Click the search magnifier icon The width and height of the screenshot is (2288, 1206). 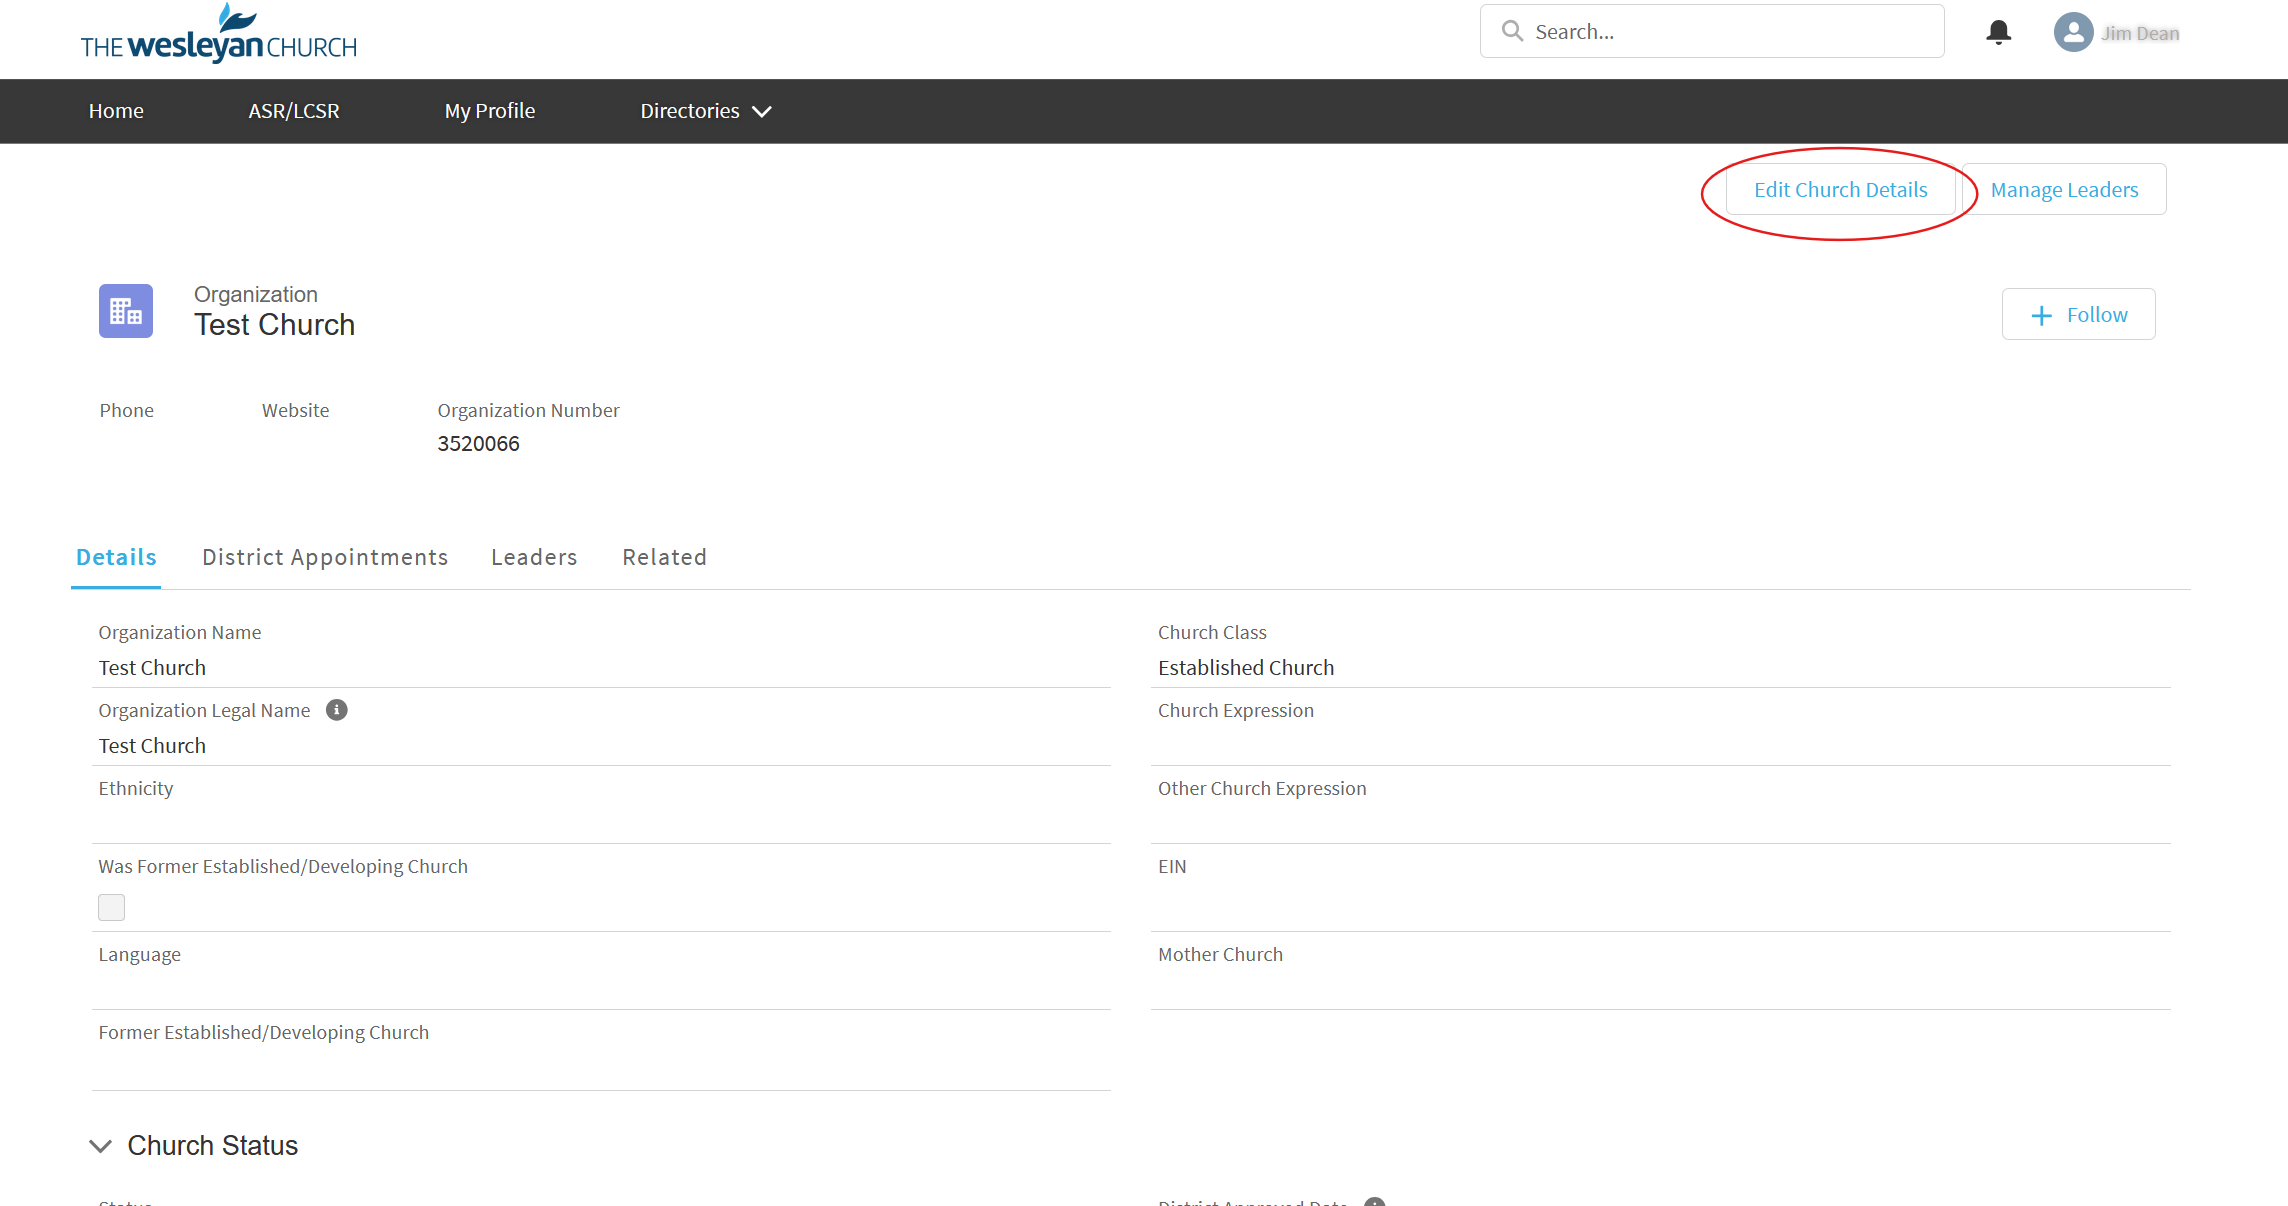click(1512, 32)
